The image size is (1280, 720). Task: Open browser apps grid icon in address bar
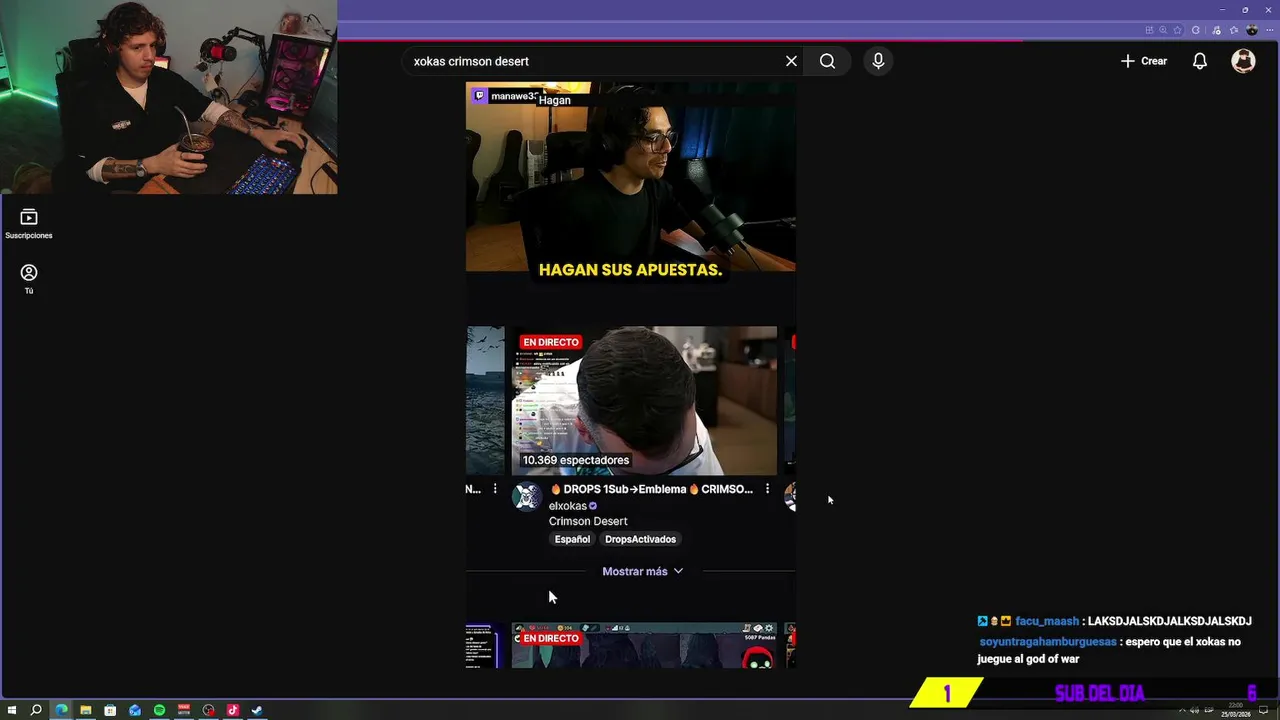(x=1150, y=30)
